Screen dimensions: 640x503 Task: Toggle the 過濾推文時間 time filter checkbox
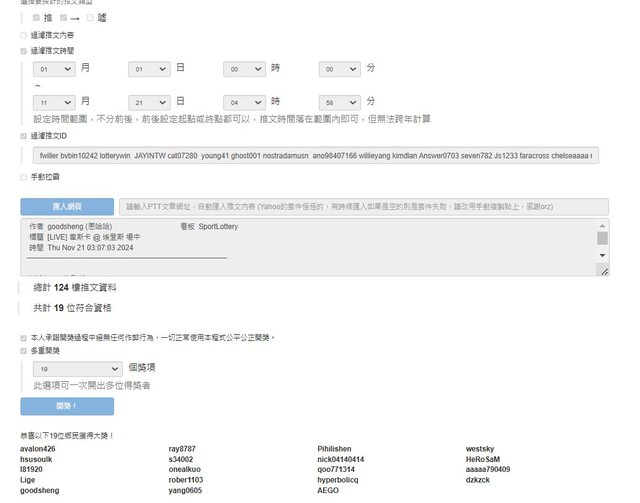coord(24,50)
